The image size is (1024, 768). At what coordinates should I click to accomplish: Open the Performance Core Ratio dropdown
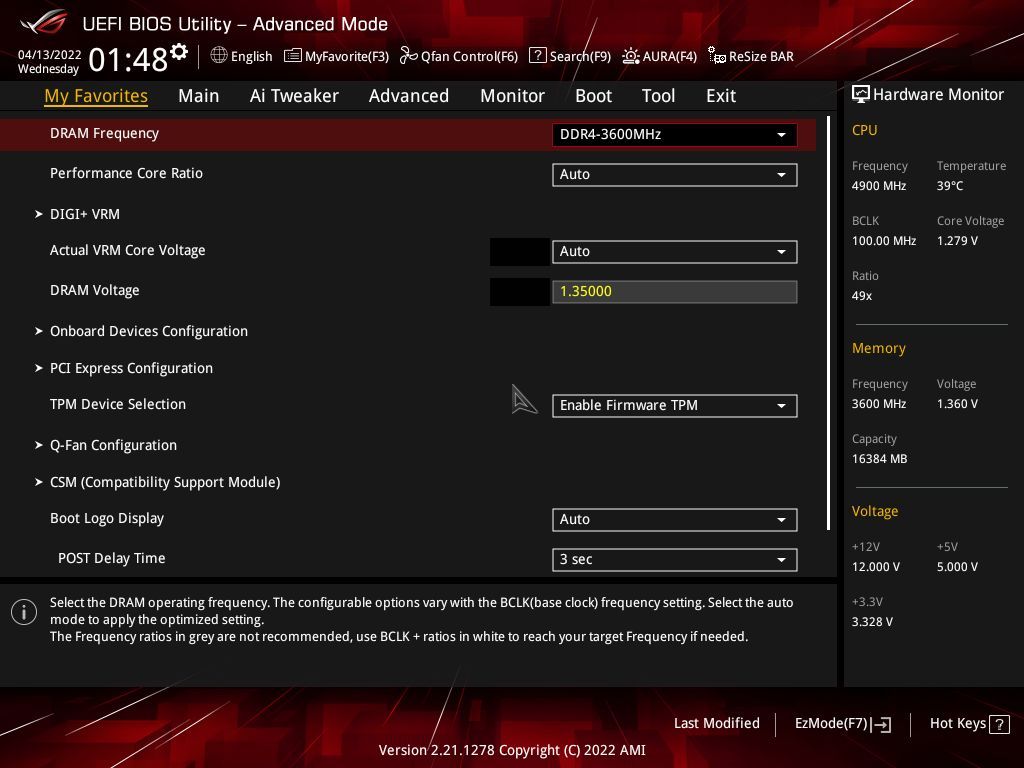pyautogui.click(x=675, y=174)
